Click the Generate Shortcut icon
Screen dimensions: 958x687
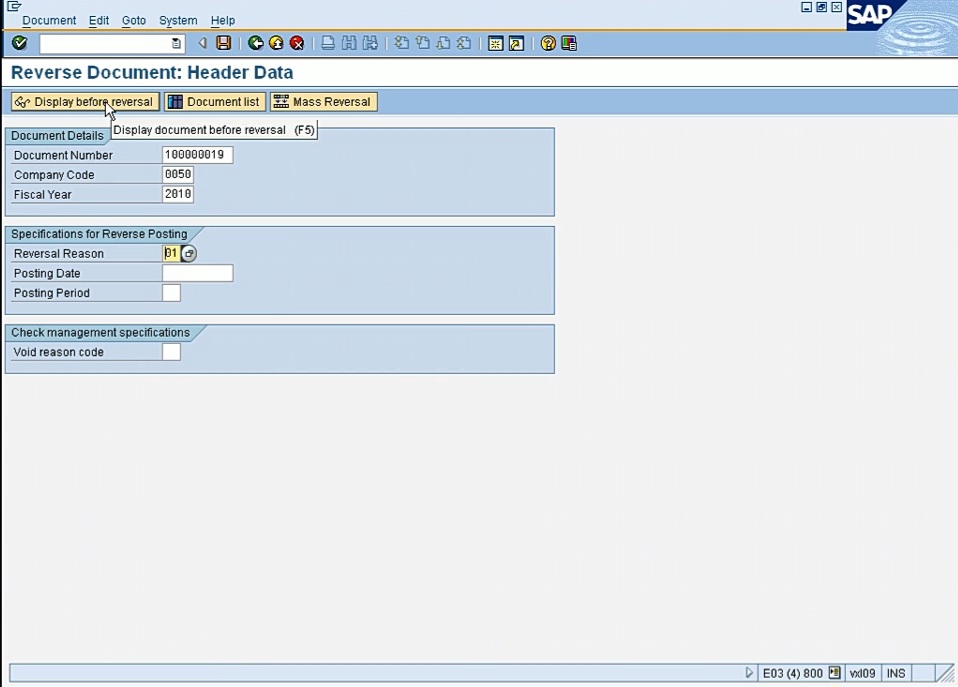516,43
